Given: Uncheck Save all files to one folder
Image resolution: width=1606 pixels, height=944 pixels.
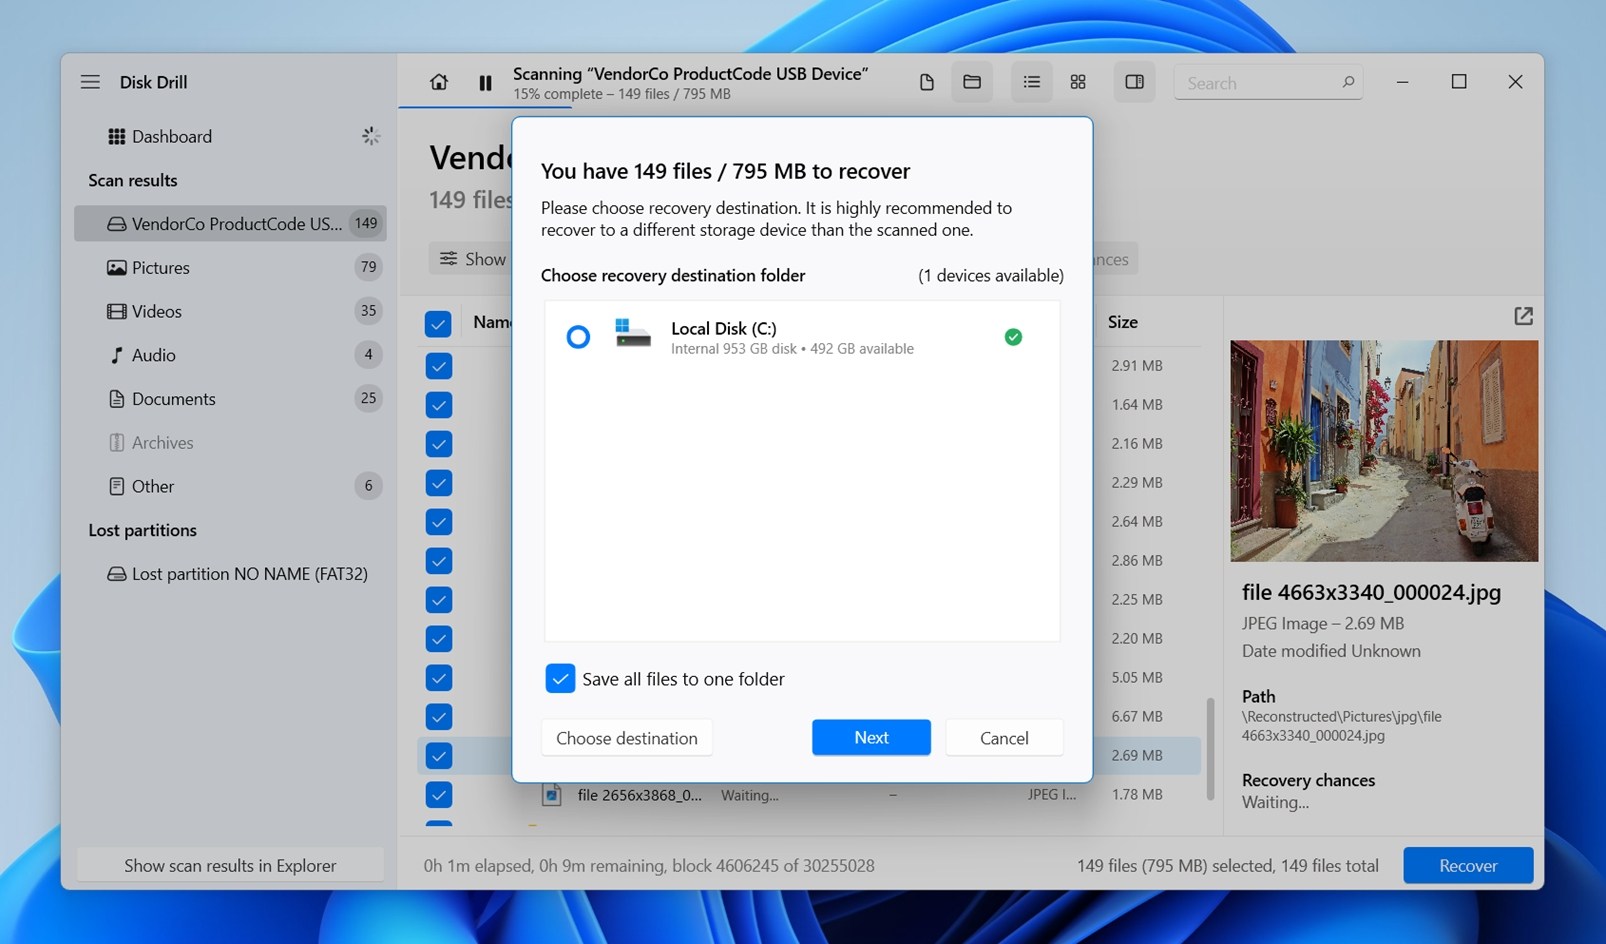Looking at the screenshot, I should click(560, 679).
